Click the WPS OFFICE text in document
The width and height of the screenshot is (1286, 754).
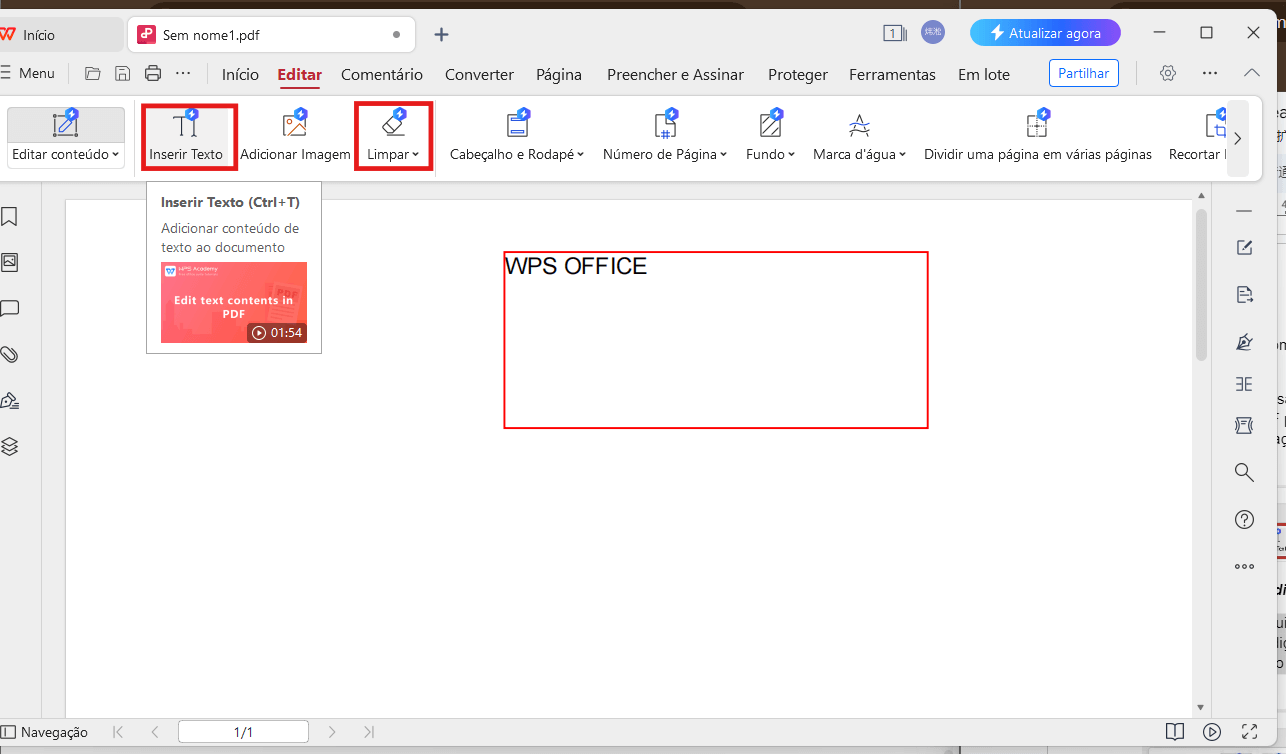(576, 266)
